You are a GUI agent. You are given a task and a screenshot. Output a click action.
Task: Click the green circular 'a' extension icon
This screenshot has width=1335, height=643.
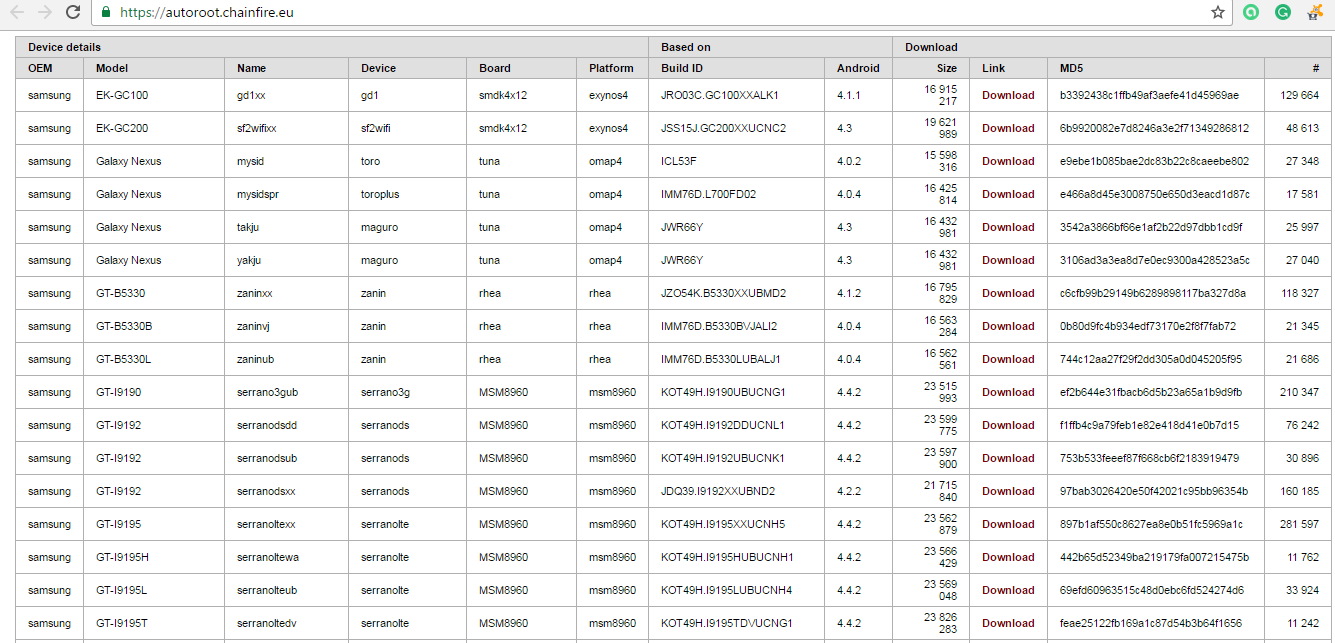point(1250,13)
